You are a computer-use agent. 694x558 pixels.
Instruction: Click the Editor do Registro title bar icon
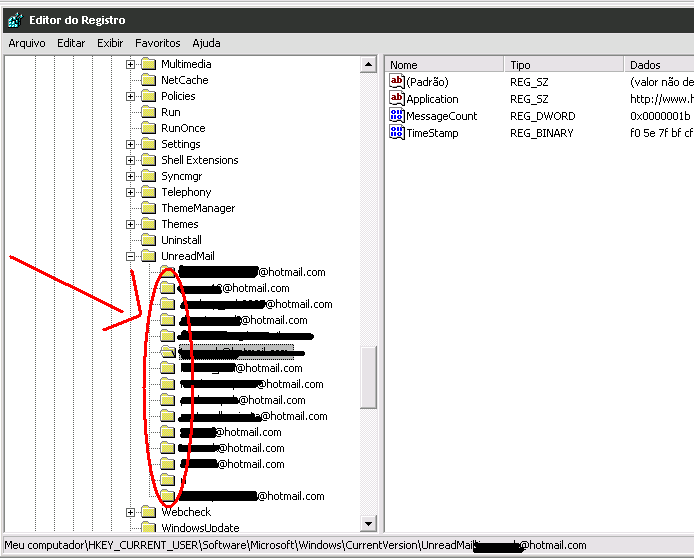click(12, 19)
